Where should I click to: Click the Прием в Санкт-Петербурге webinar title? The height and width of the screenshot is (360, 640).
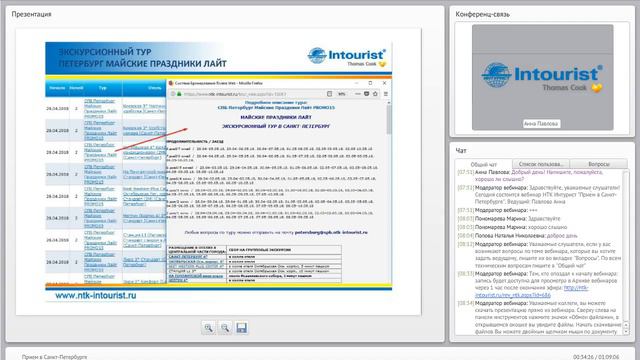(x=54, y=357)
